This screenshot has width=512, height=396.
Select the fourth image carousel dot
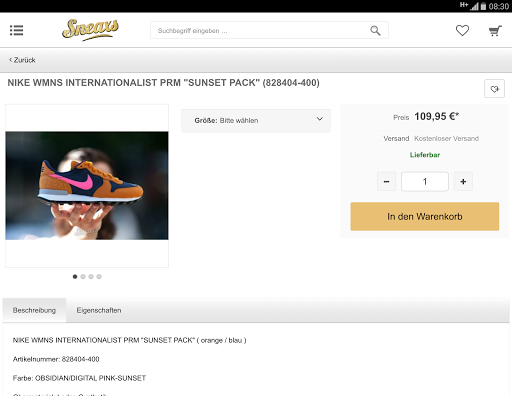click(x=99, y=277)
